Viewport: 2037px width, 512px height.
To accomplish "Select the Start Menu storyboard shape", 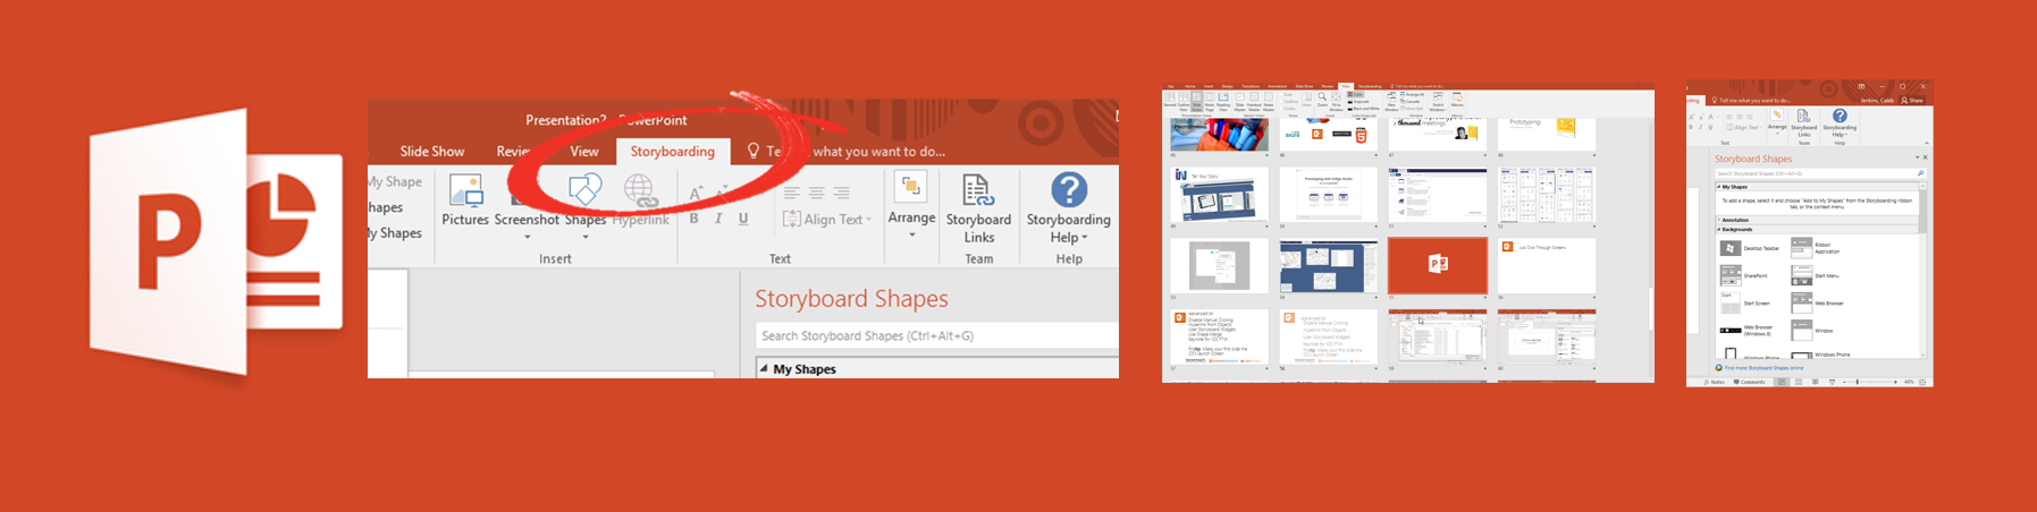I will tap(1814, 275).
